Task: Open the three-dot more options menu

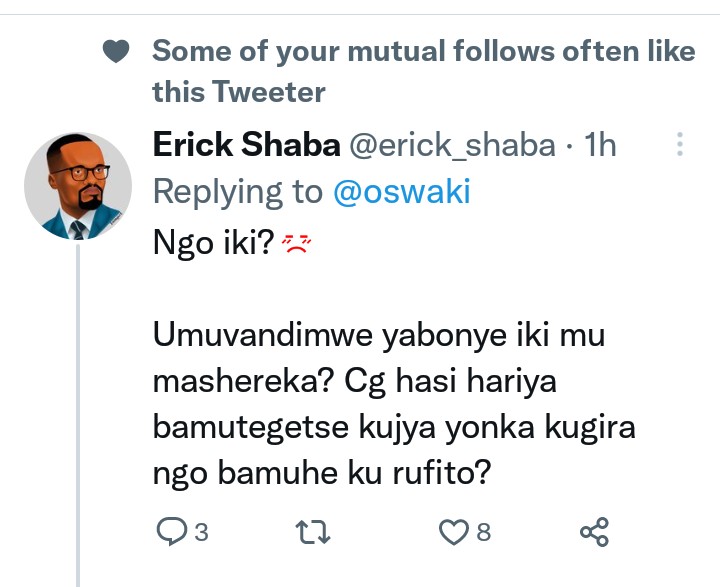Action: click(x=680, y=145)
